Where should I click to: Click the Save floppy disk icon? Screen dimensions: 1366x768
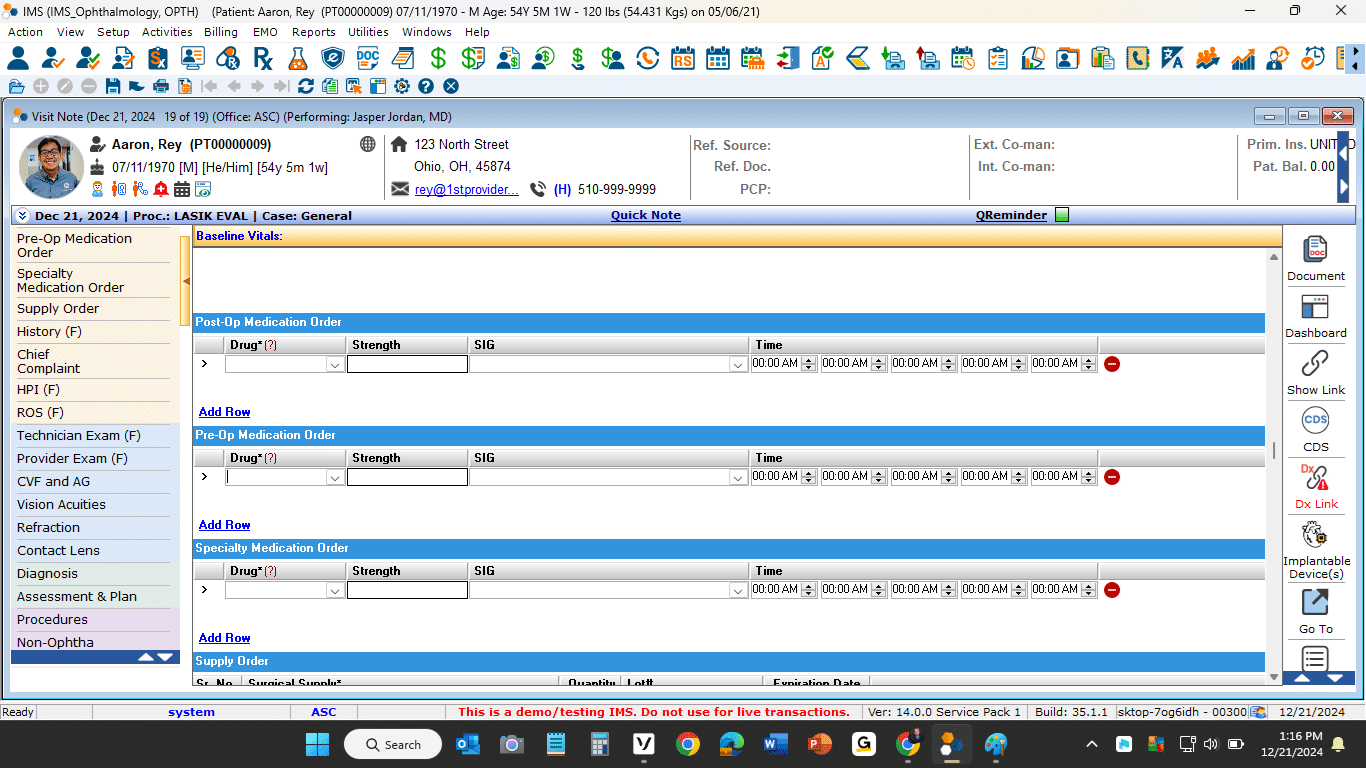coord(112,87)
